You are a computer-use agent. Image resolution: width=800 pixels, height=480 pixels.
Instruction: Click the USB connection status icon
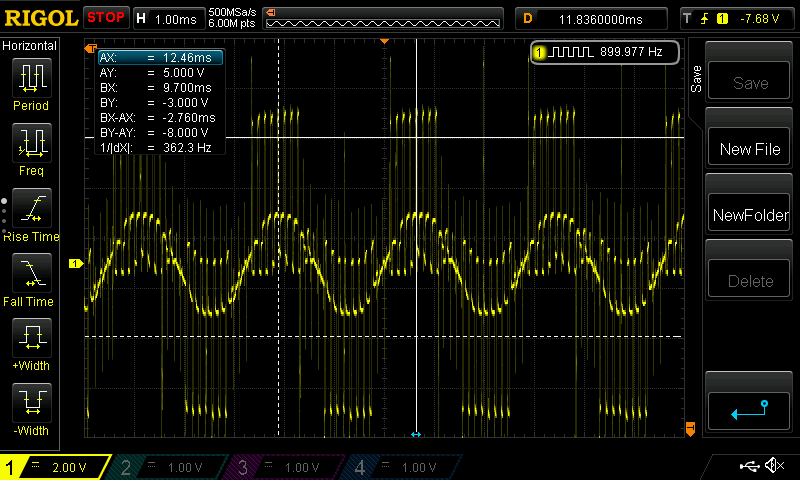(x=749, y=465)
